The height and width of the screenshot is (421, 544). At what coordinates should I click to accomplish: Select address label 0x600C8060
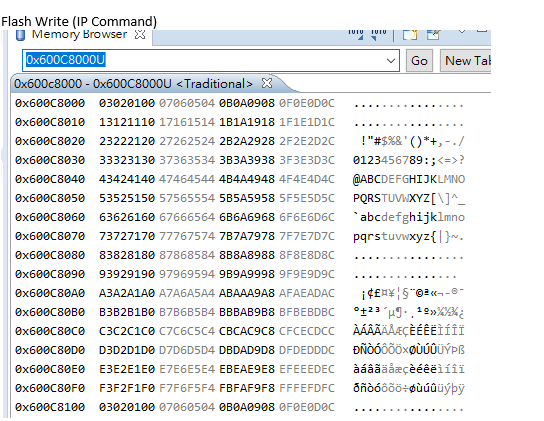pos(50,217)
